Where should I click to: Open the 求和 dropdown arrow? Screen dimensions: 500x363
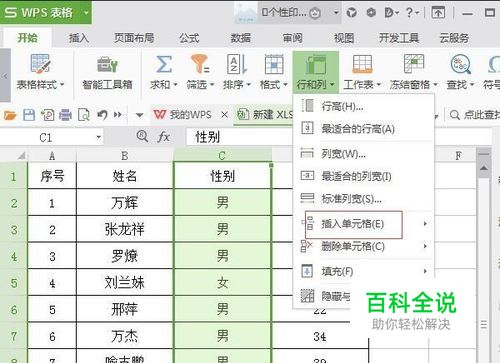point(175,85)
